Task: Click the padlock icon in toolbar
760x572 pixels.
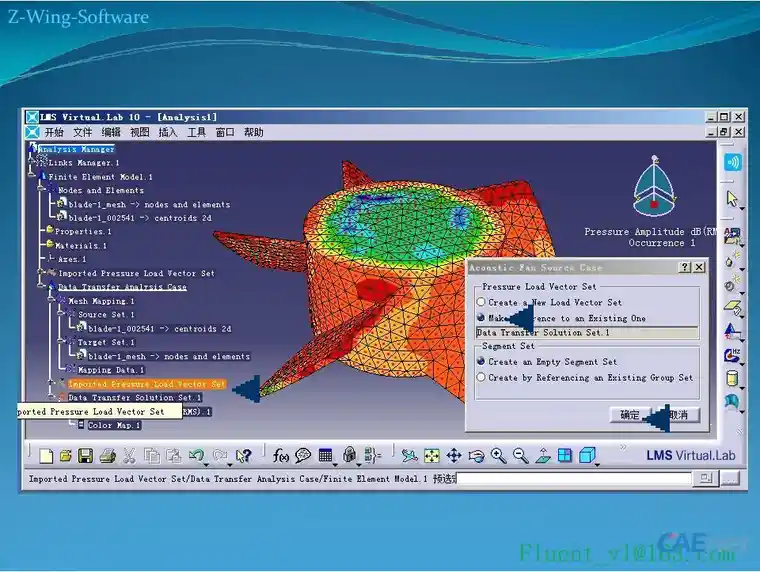Action: 349,455
